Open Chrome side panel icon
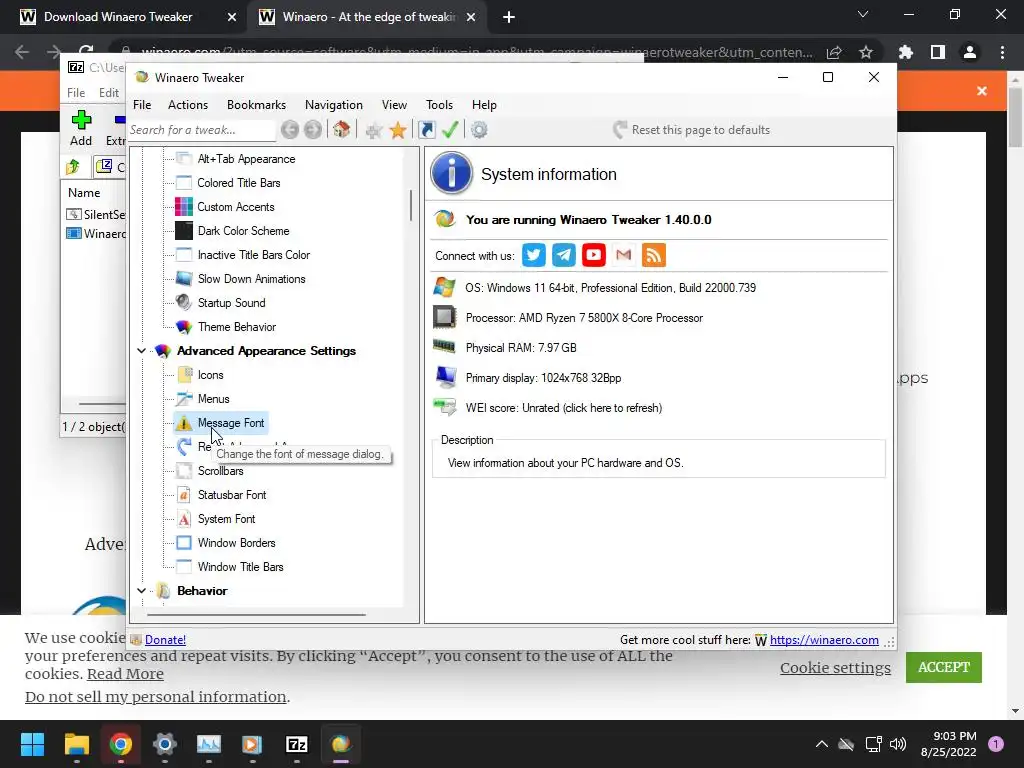 938,52
